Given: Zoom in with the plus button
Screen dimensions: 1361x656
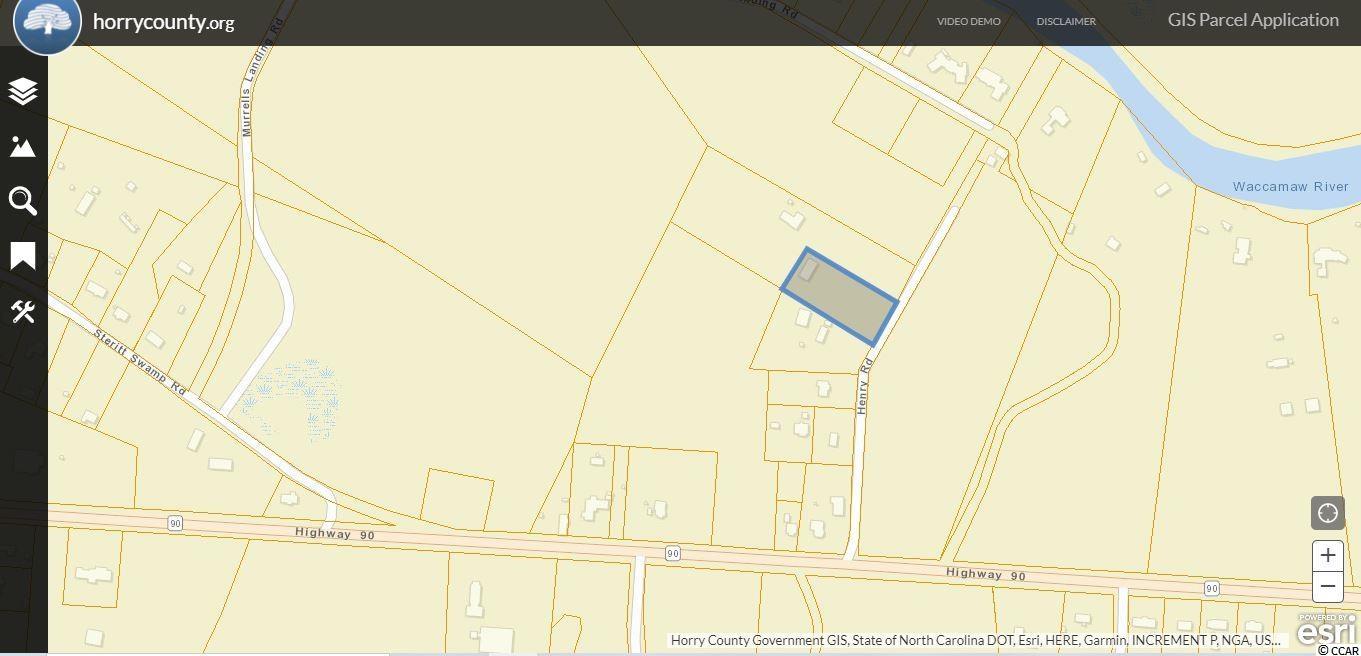Looking at the screenshot, I should [1328, 555].
